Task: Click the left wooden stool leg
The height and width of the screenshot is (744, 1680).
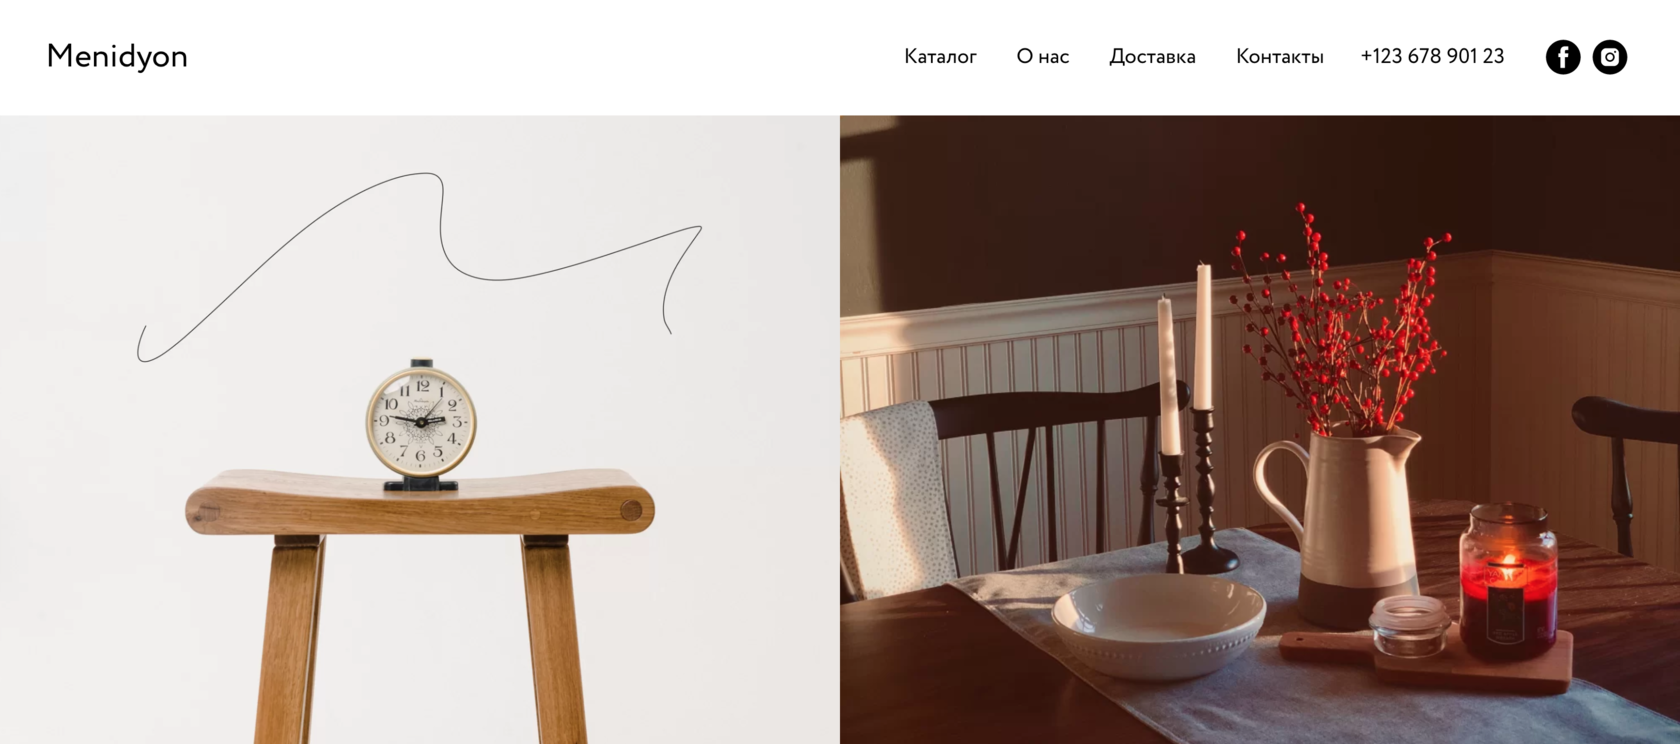Action: point(290,640)
